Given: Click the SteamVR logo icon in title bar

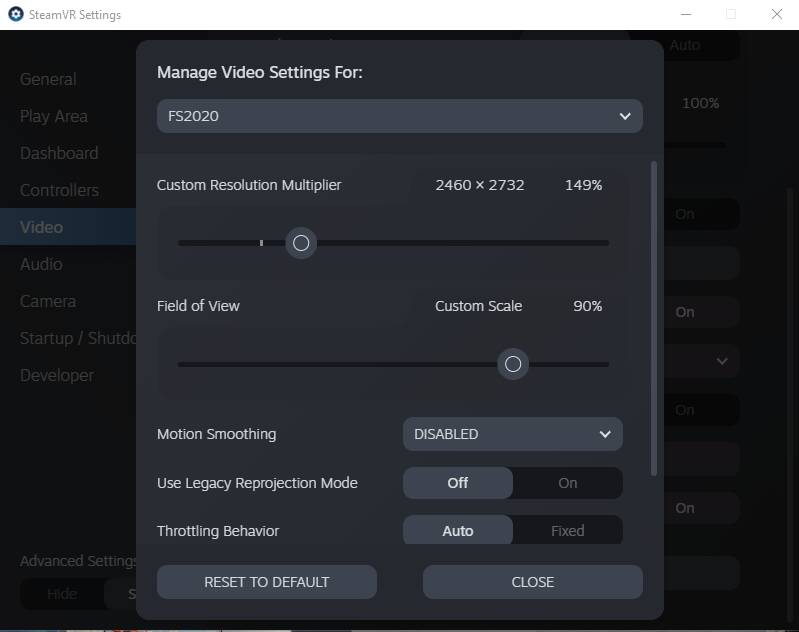Looking at the screenshot, I should (16, 14).
